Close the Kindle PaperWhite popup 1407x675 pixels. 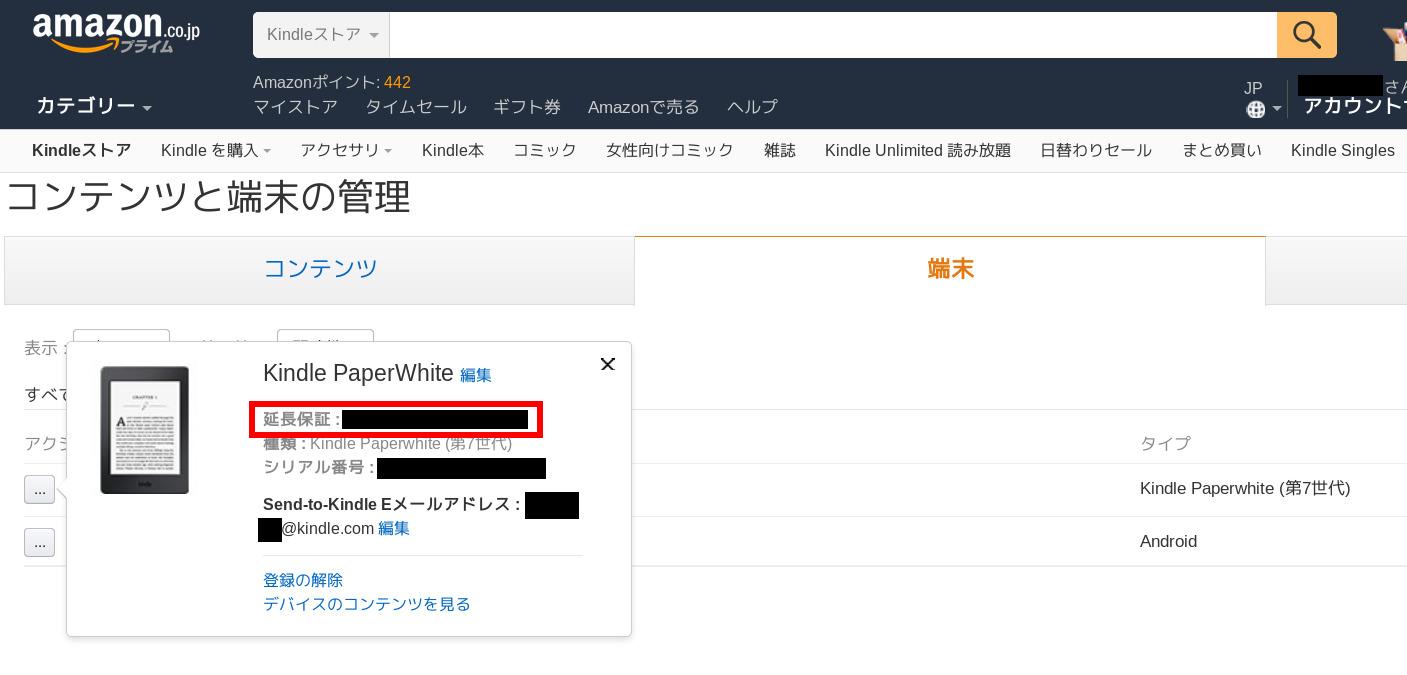click(x=607, y=364)
